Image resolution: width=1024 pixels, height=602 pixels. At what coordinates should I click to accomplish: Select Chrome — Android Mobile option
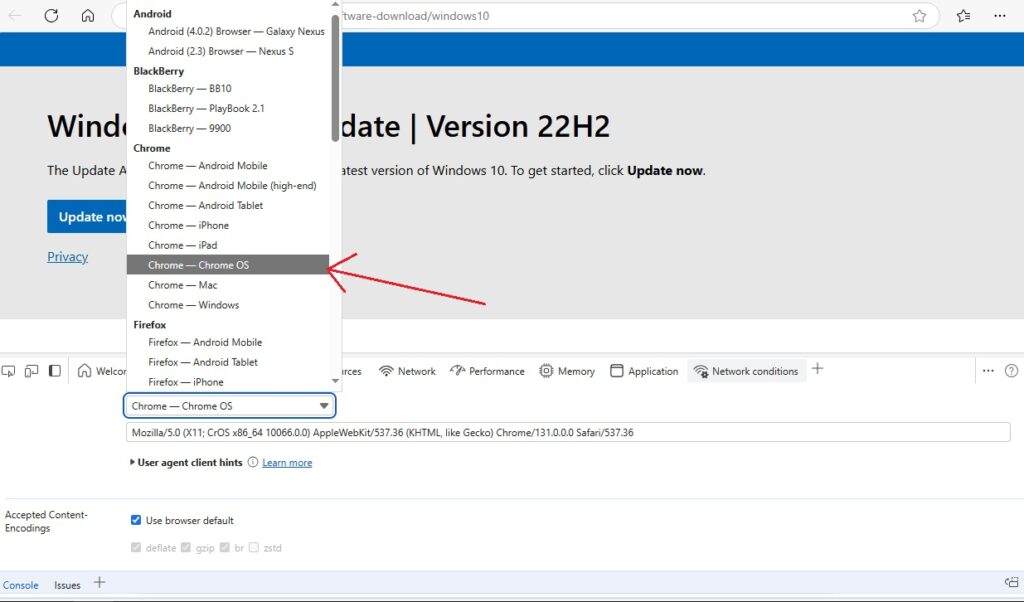tap(228, 166)
